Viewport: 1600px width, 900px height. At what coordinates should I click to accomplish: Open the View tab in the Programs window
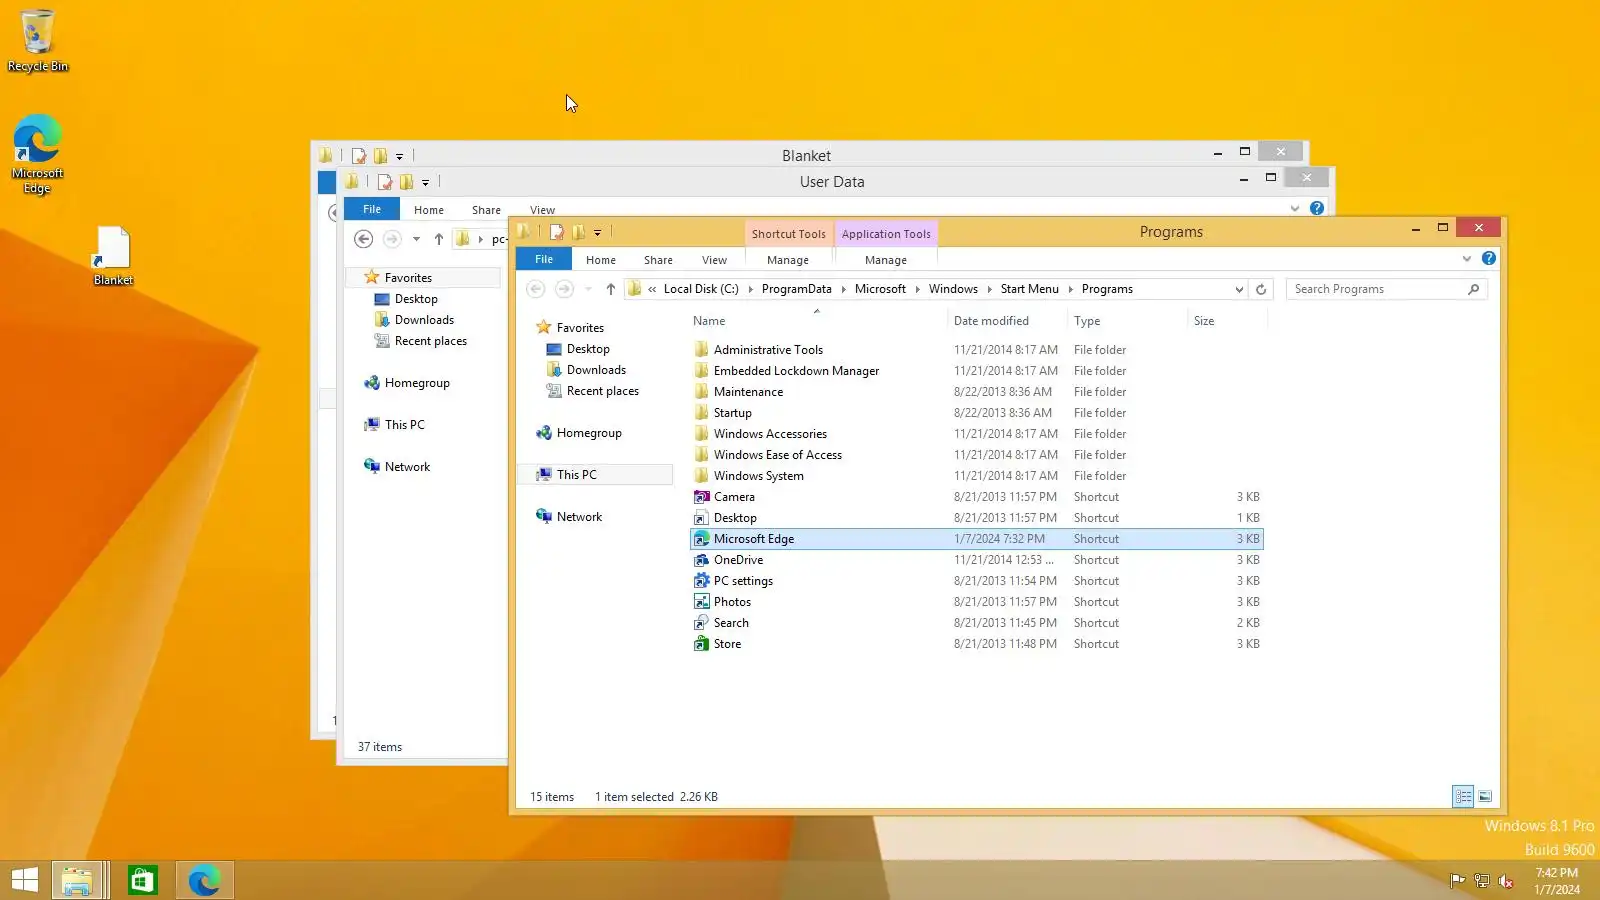(x=714, y=260)
